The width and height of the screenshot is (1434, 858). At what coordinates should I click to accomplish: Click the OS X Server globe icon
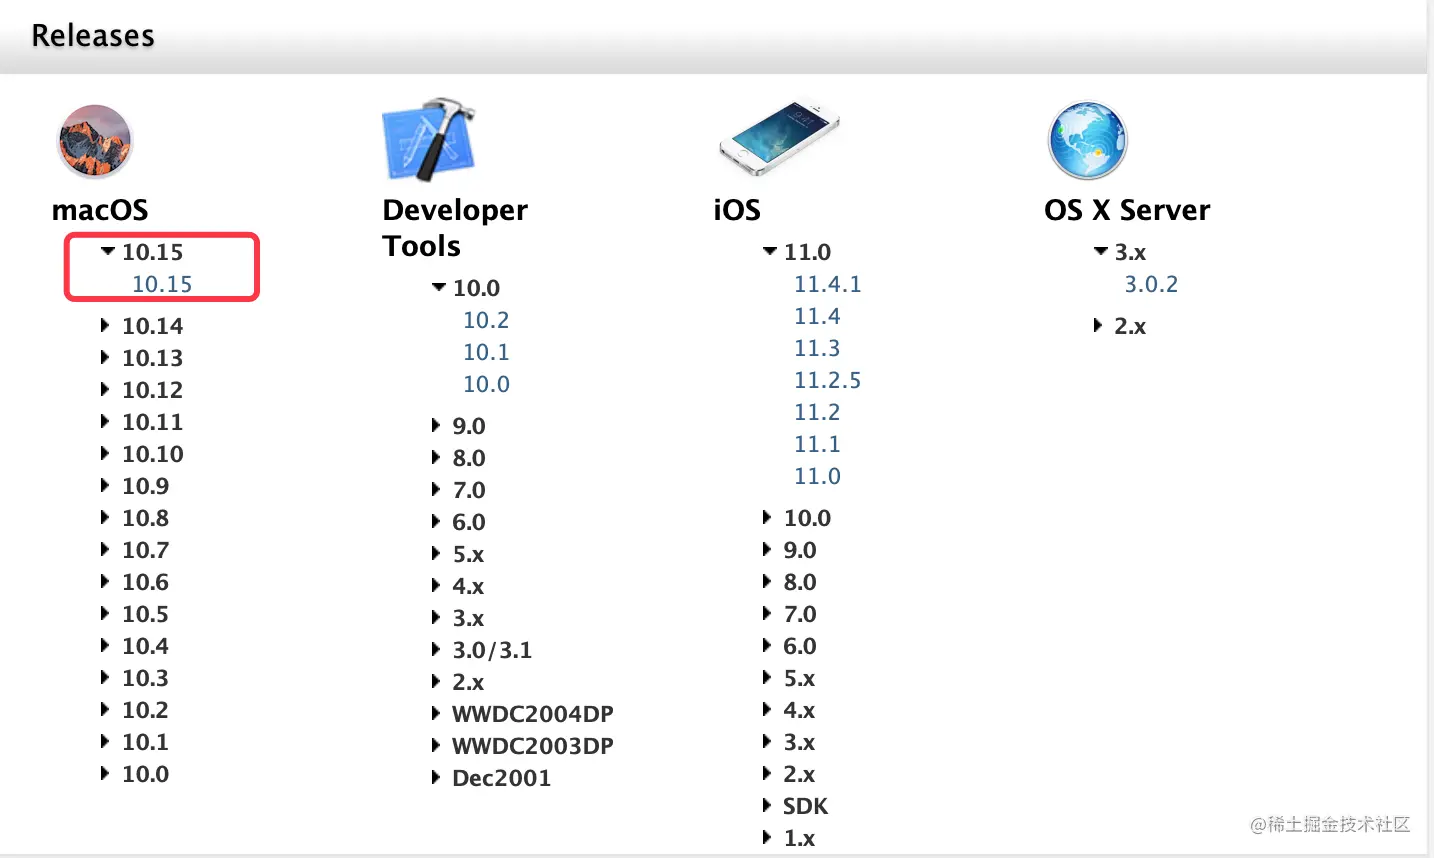tap(1087, 140)
